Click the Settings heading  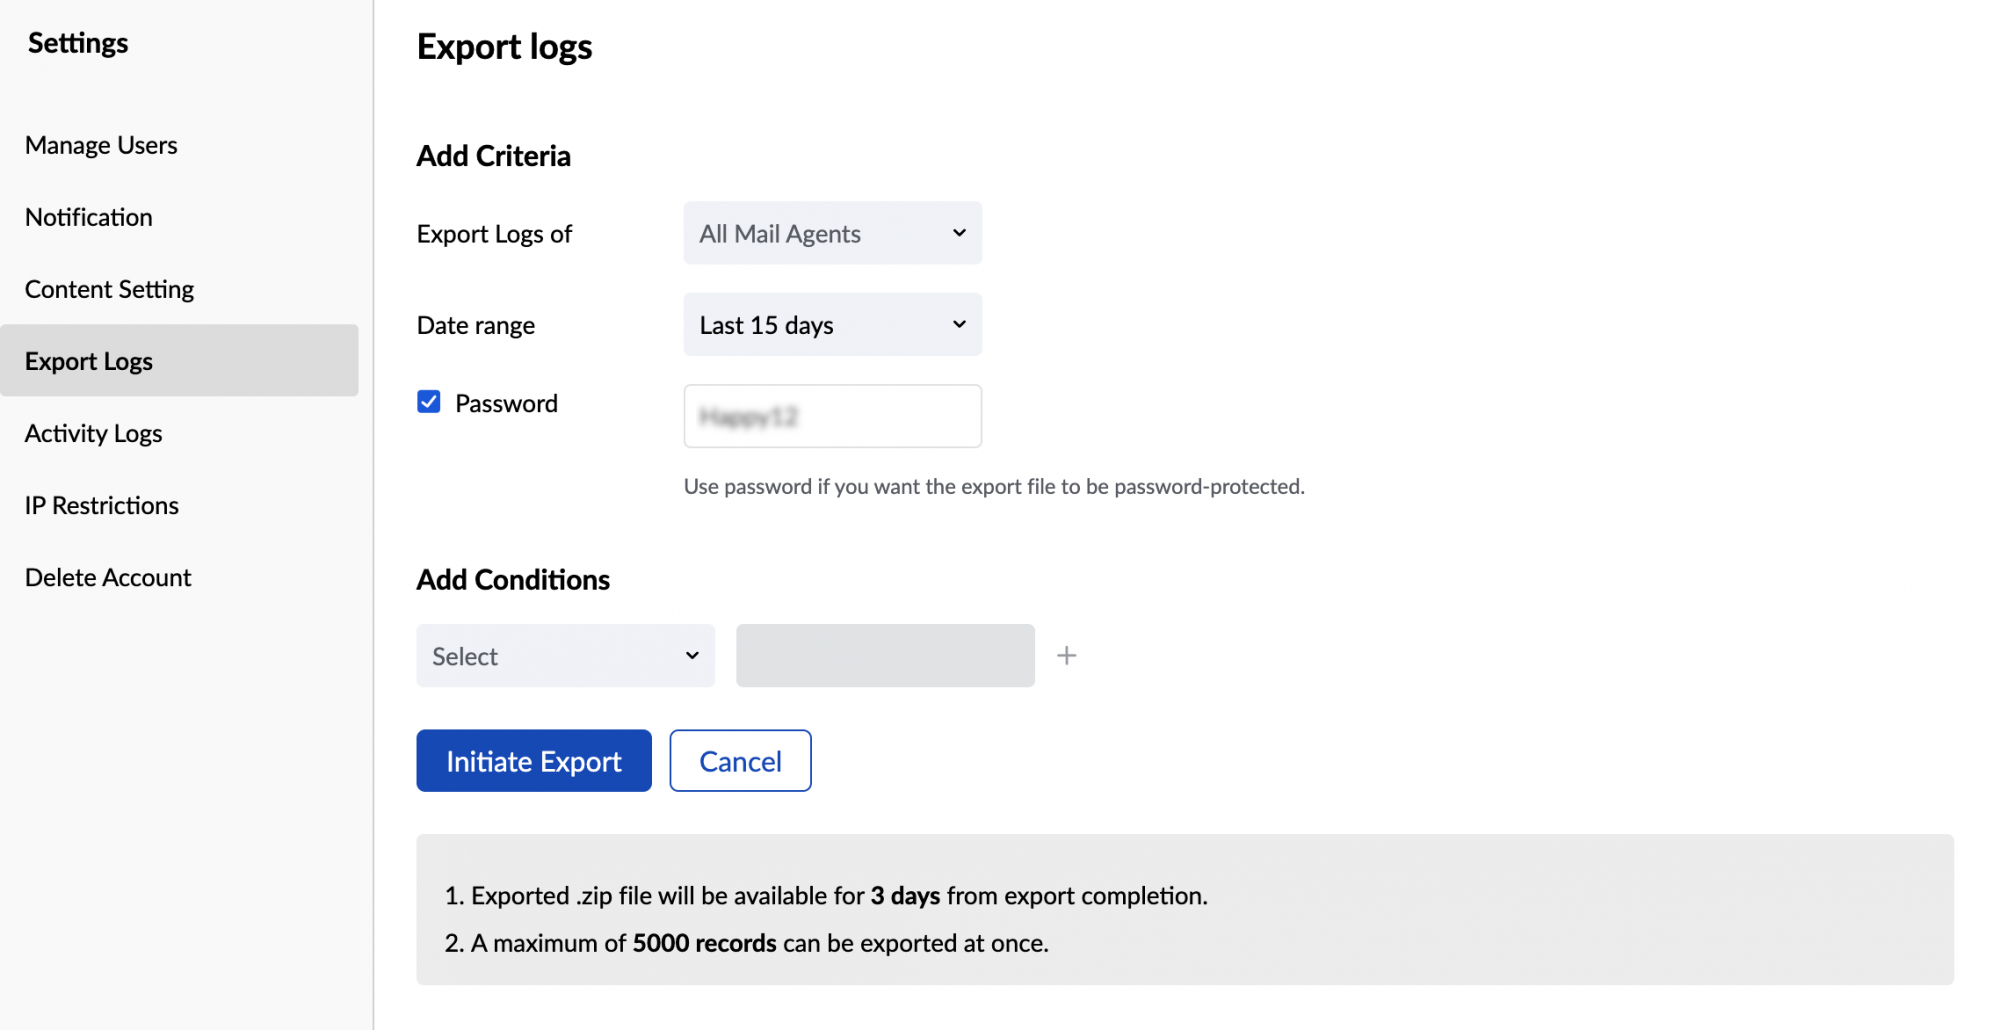click(x=77, y=42)
